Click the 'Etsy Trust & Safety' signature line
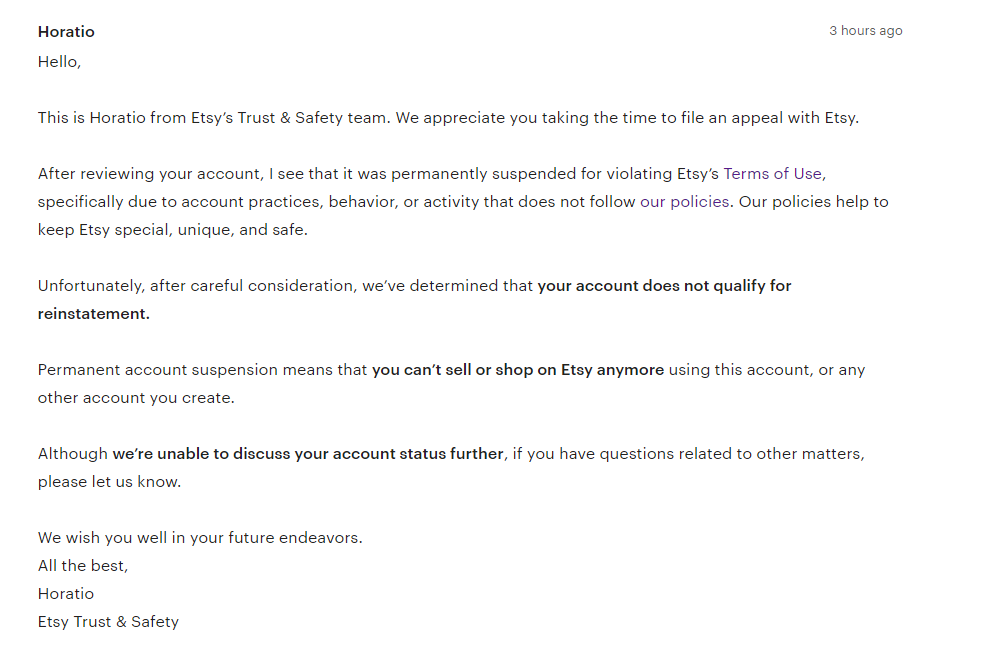Screen dimensions: 997x658 pyautogui.click(x=108, y=622)
